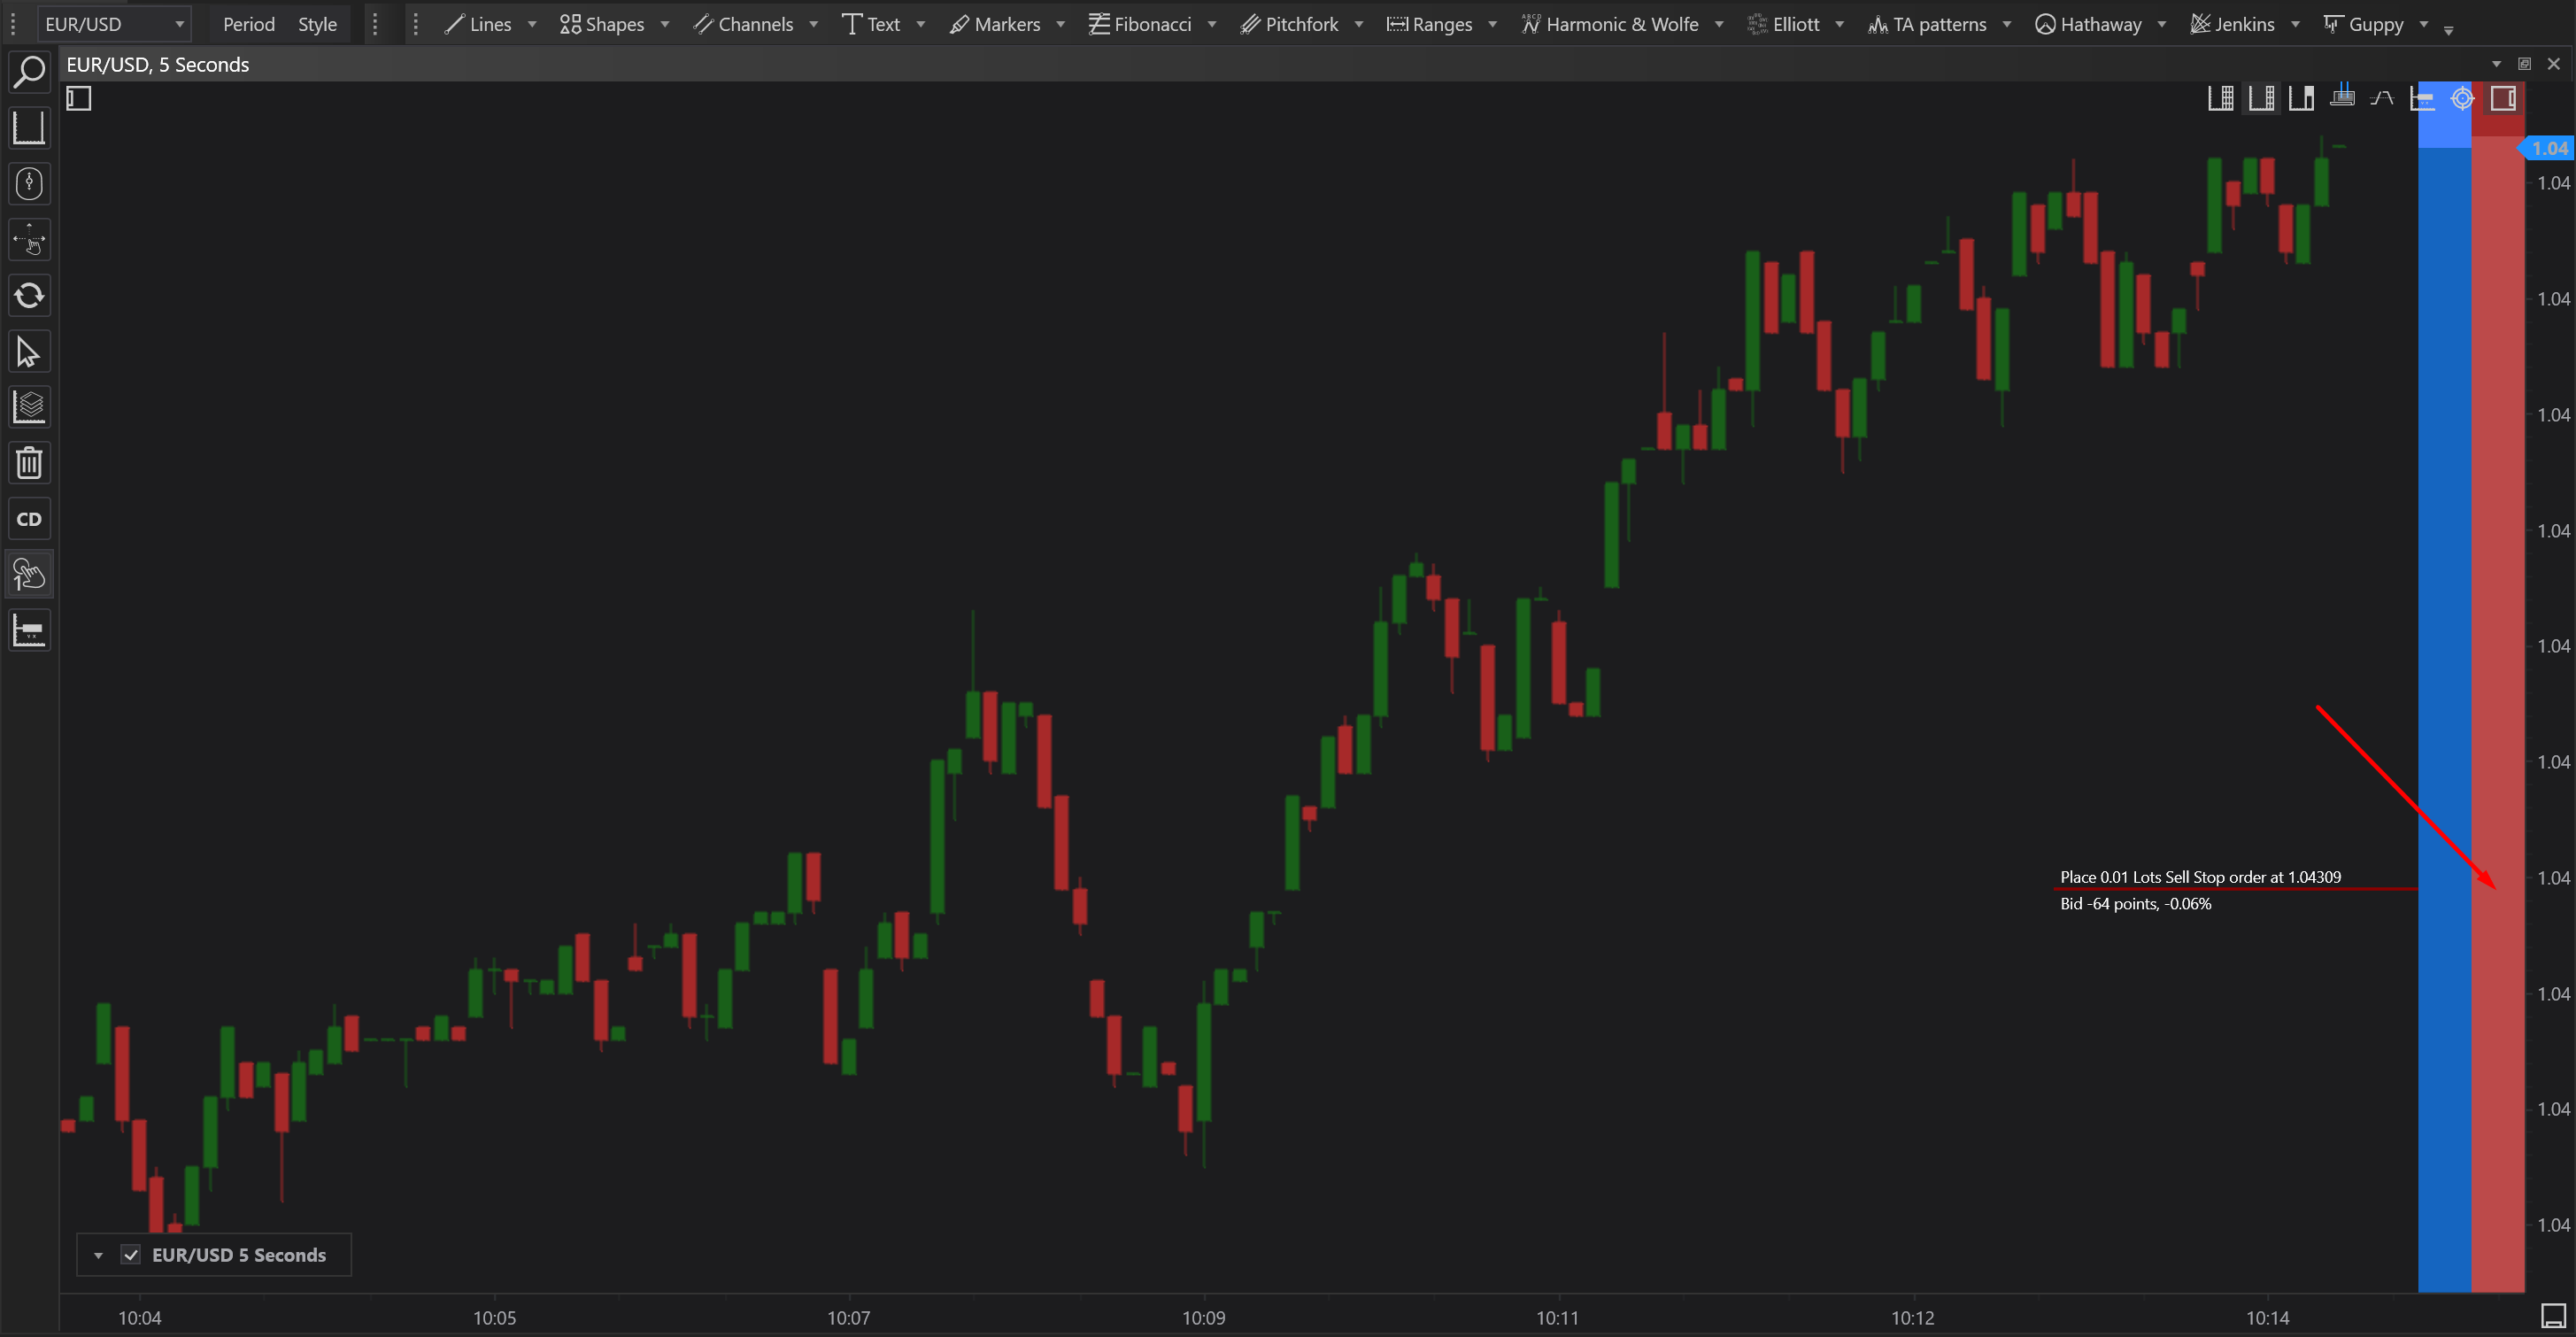Expand the EUR/USD 5 Seconds legend arrow
Image resolution: width=2576 pixels, height=1337 pixels.
click(x=98, y=1255)
